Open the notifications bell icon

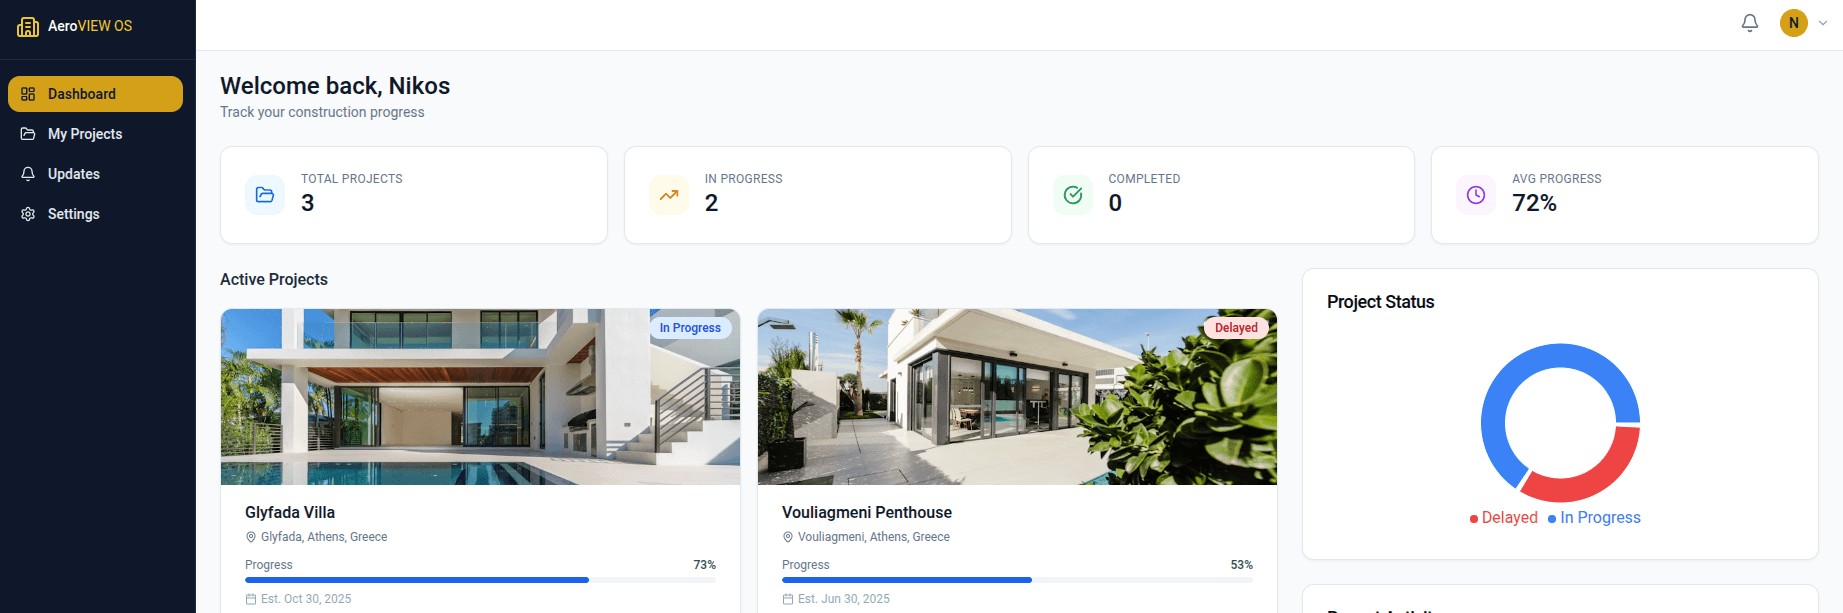(x=1750, y=23)
